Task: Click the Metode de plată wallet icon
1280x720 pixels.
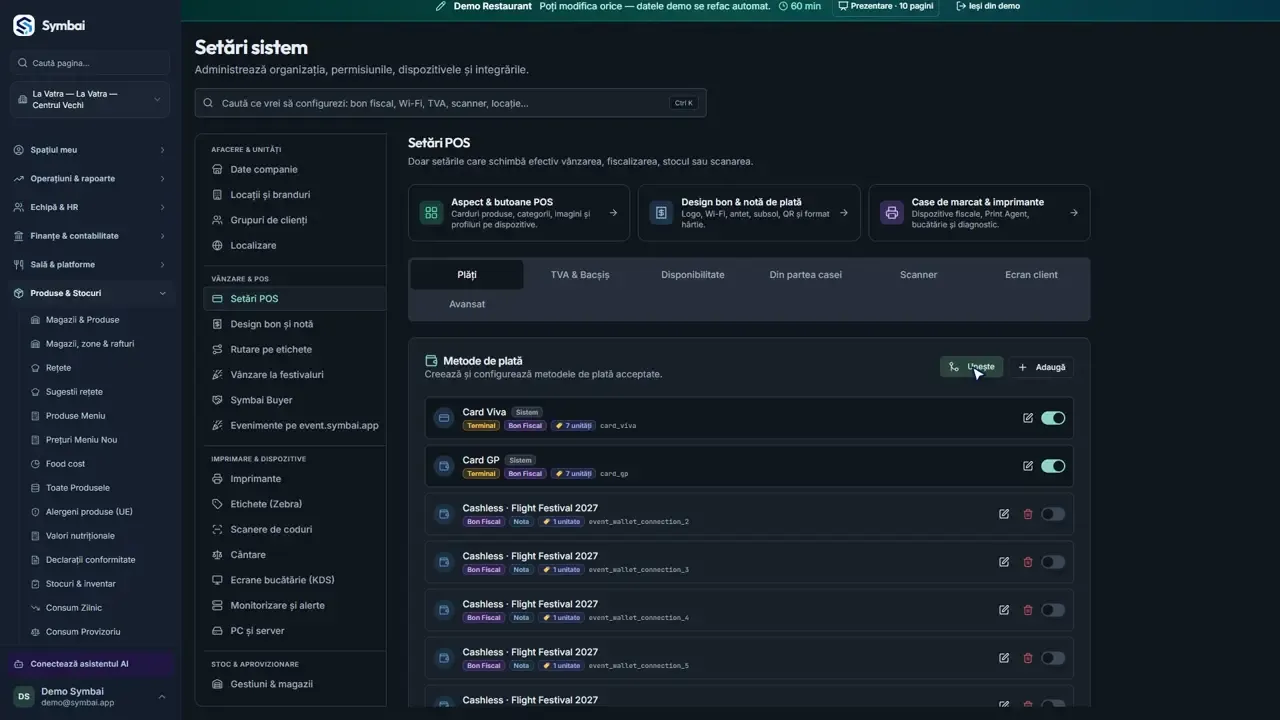Action: tap(431, 361)
